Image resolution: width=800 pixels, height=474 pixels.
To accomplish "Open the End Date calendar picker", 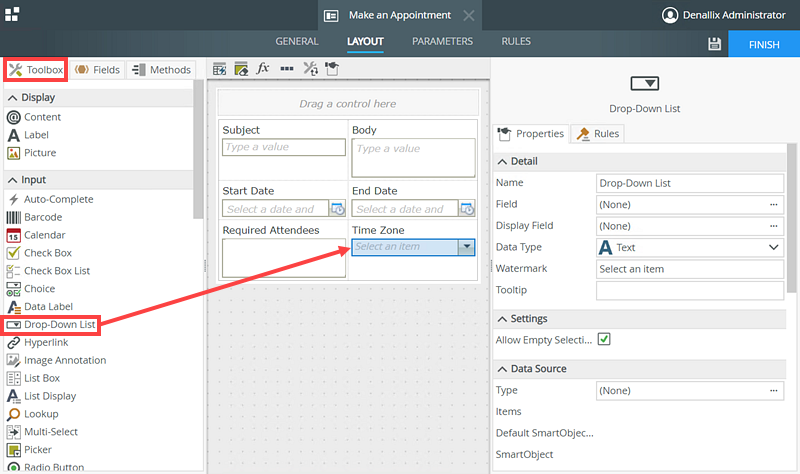I will (467, 209).
